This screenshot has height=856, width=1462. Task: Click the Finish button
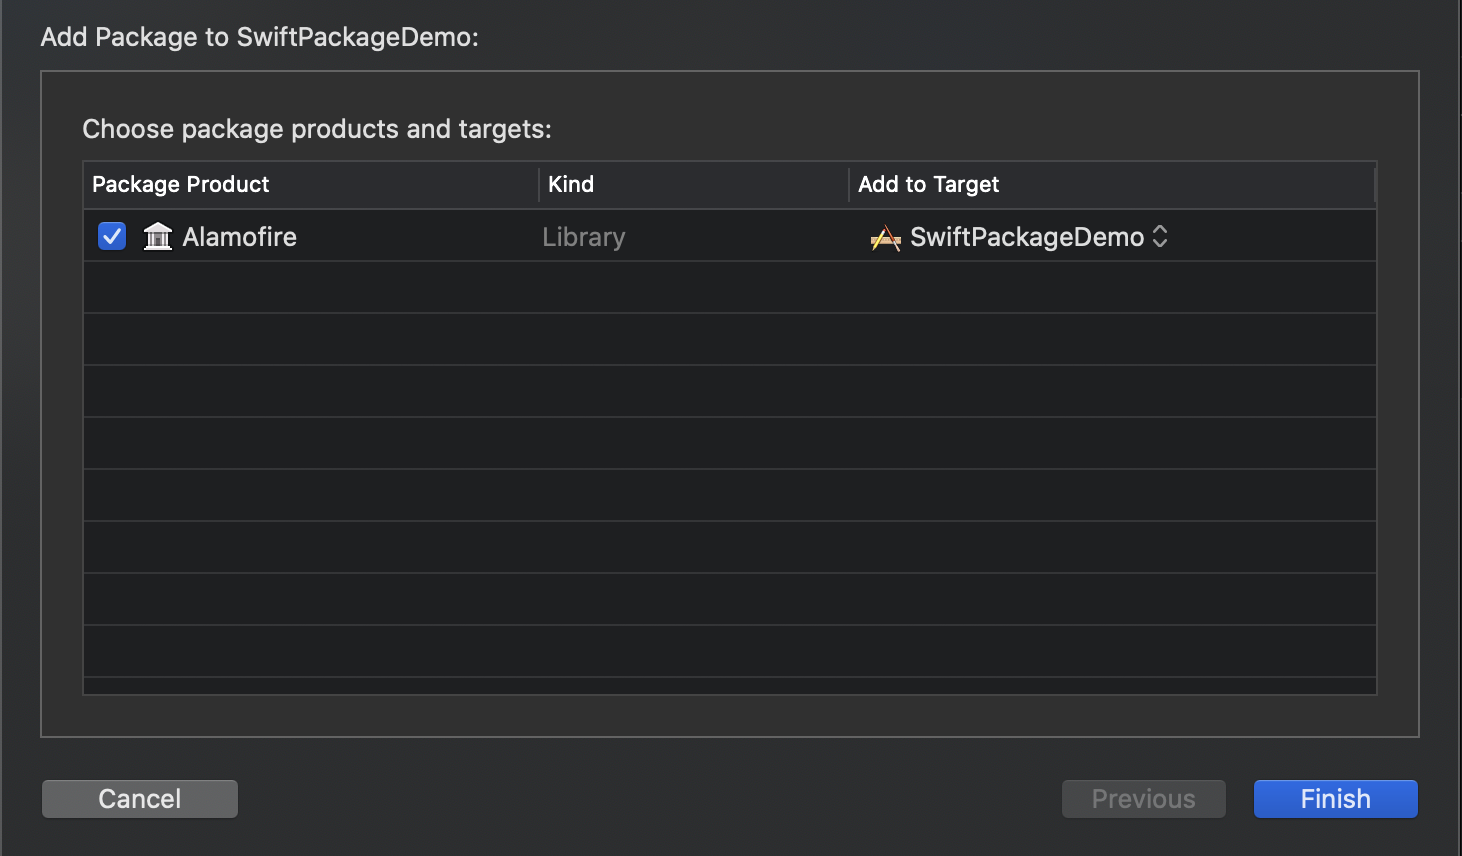point(1335,799)
